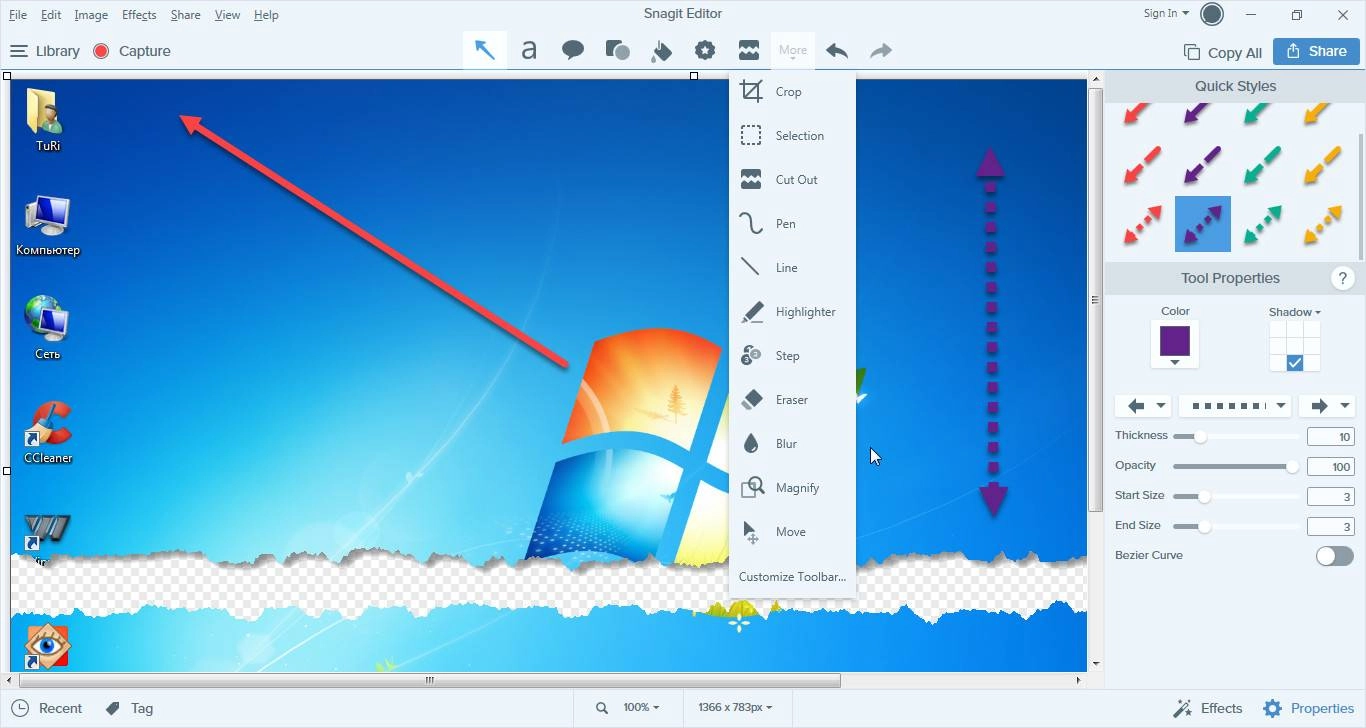The width and height of the screenshot is (1366, 728).
Task: Open the 100% zoom level dropdown
Action: [641, 707]
